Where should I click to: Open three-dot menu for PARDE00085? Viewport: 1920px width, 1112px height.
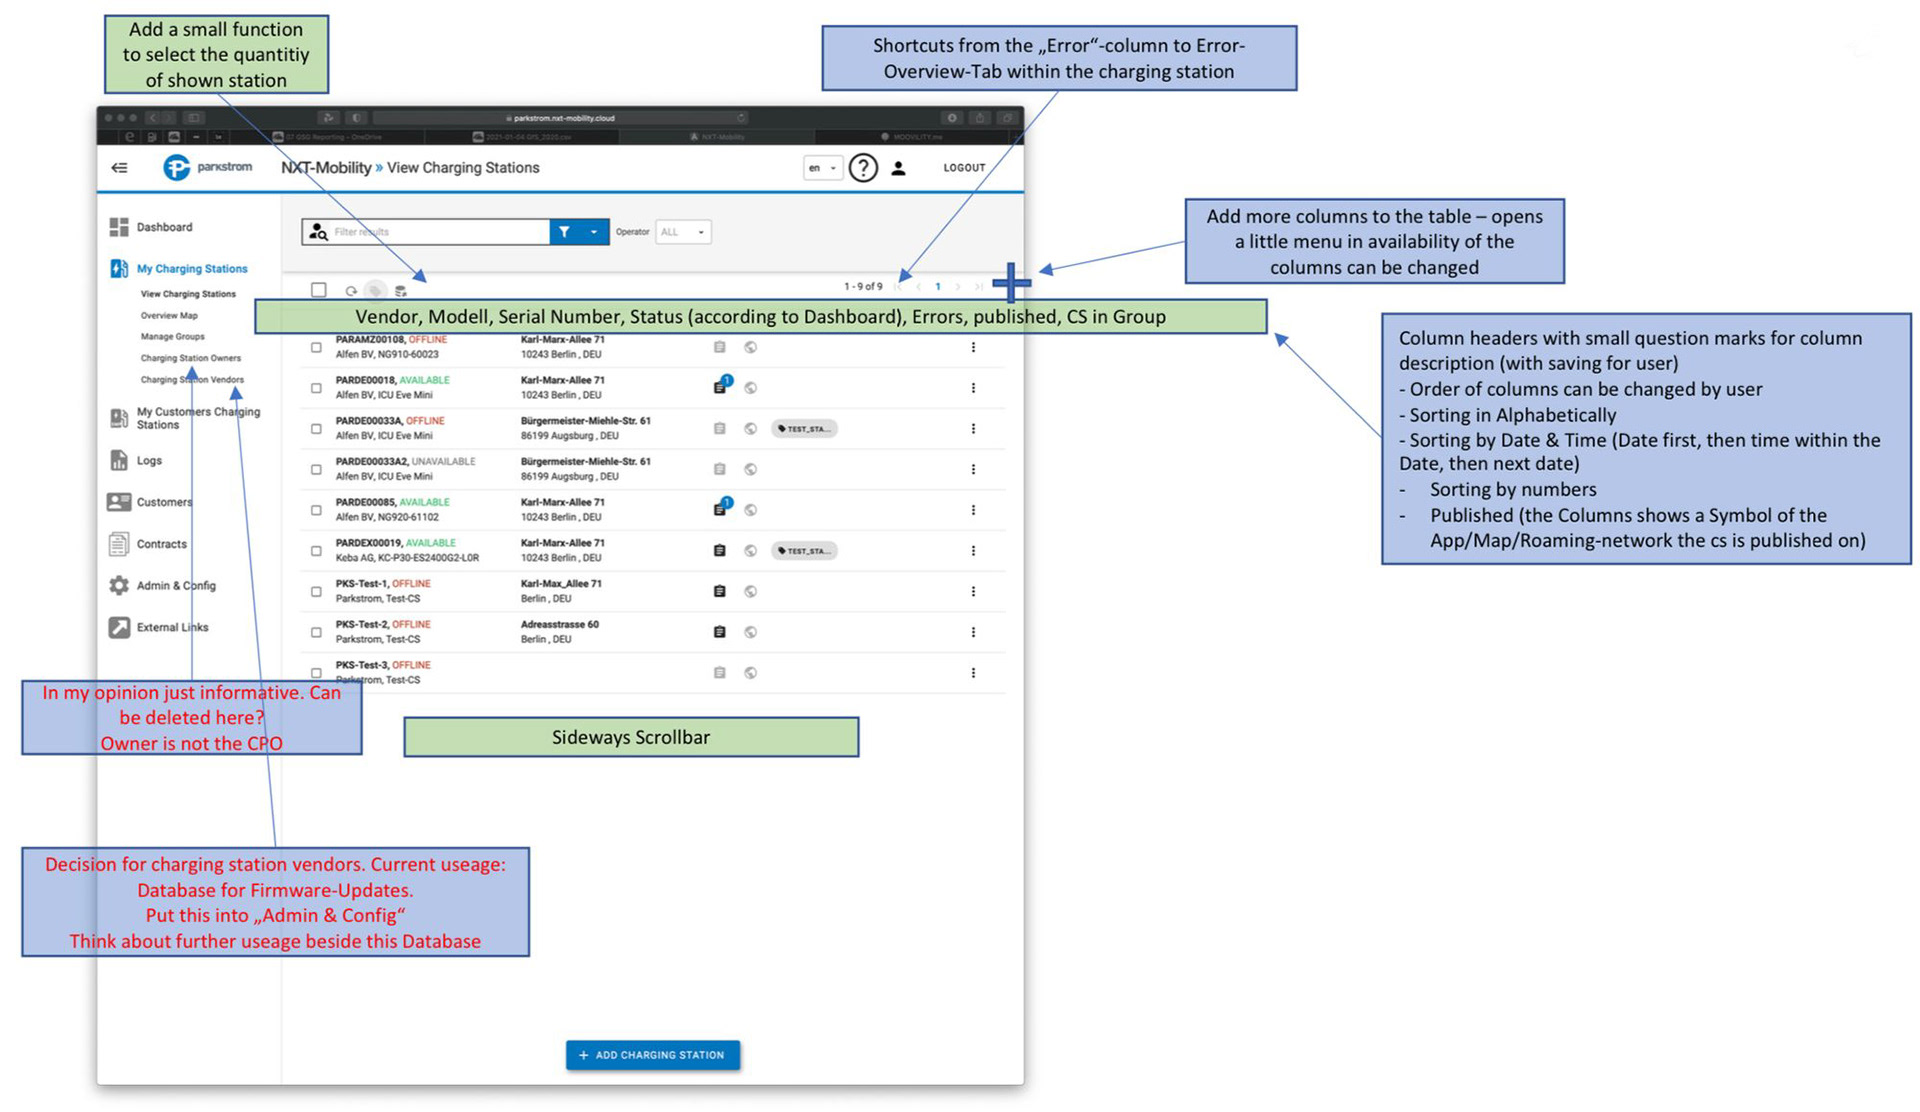tap(973, 510)
